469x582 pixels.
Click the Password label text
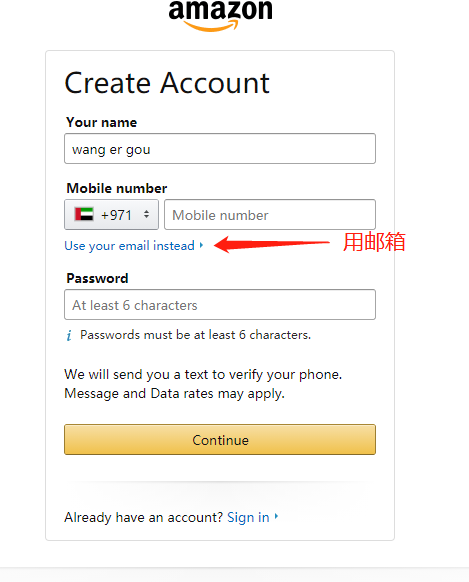click(x=97, y=278)
